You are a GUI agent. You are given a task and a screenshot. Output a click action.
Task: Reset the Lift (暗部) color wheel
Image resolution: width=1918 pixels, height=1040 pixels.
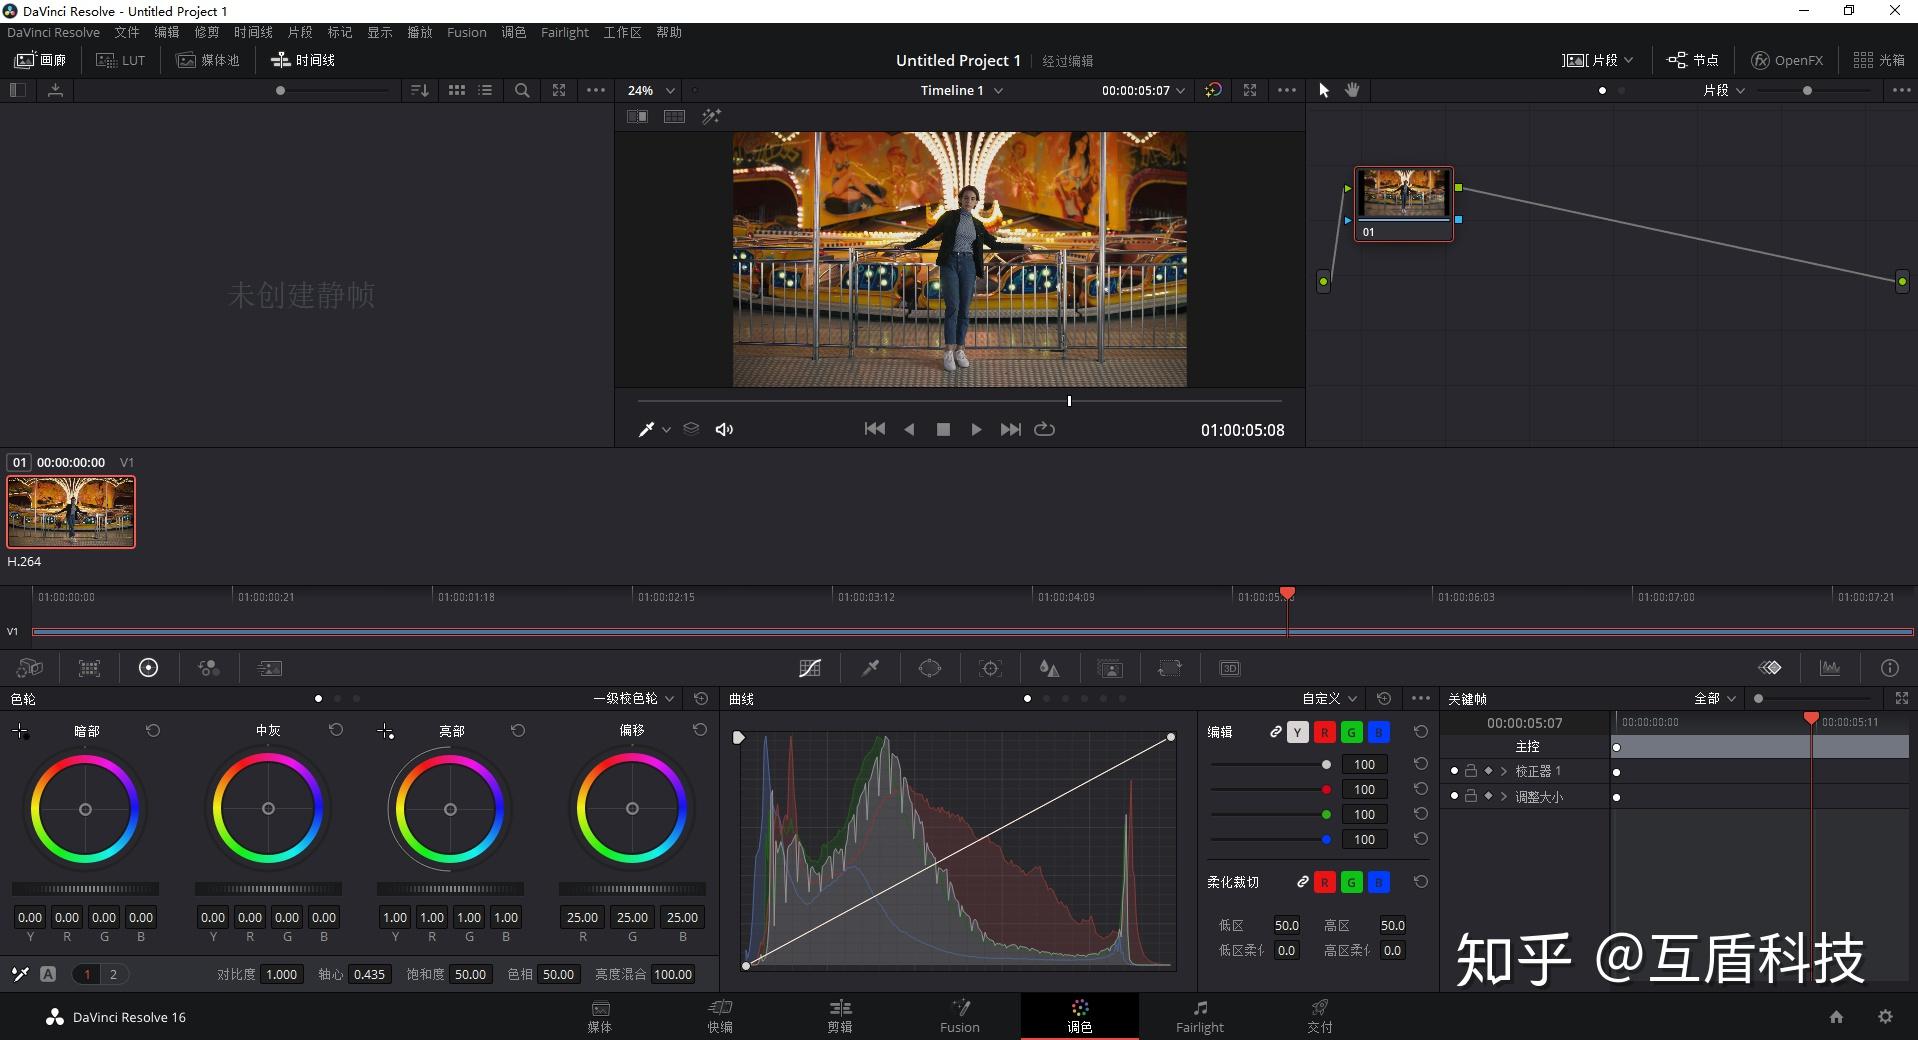click(153, 731)
